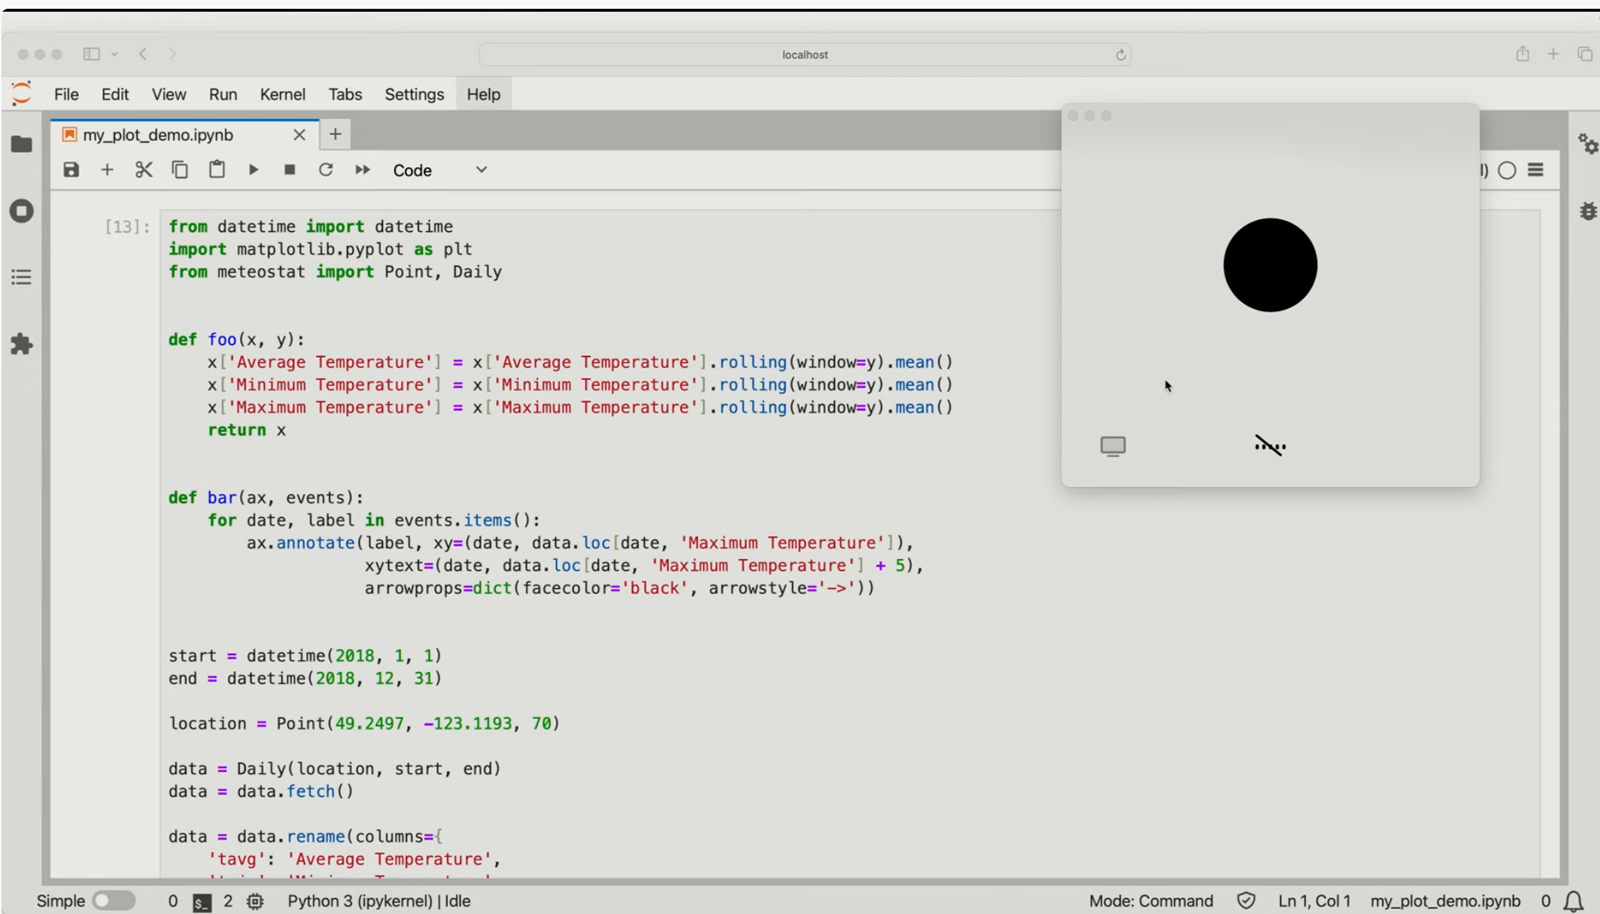The width and height of the screenshot is (1600, 914).
Task: Open notifications via the bell icon
Action: pos(1573,901)
